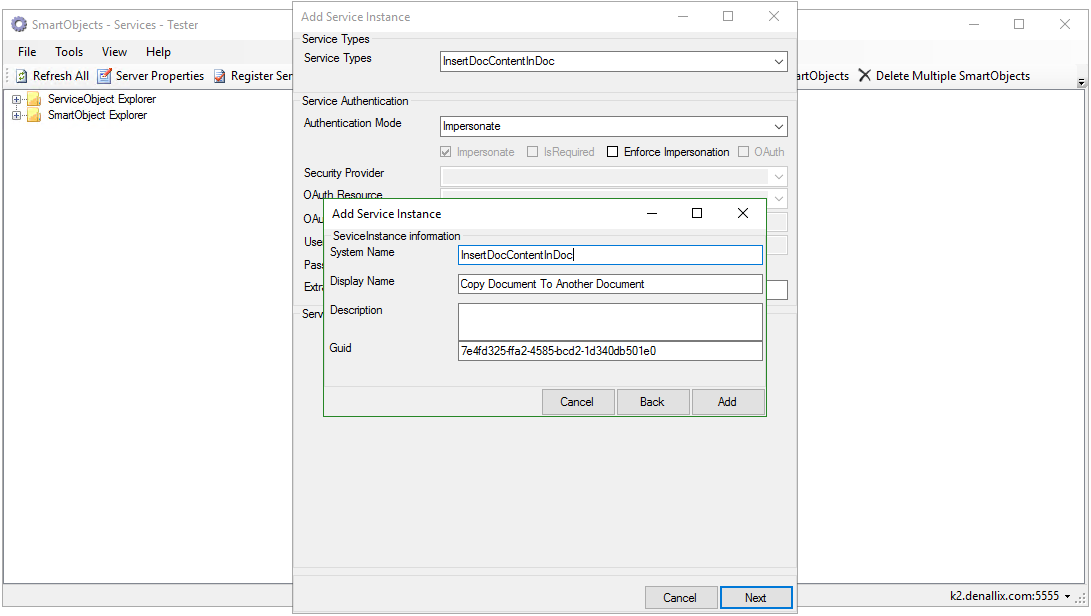Screen dimensions: 1091x616
Task: Open Server Properties from toolbar
Action: tap(104, 76)
